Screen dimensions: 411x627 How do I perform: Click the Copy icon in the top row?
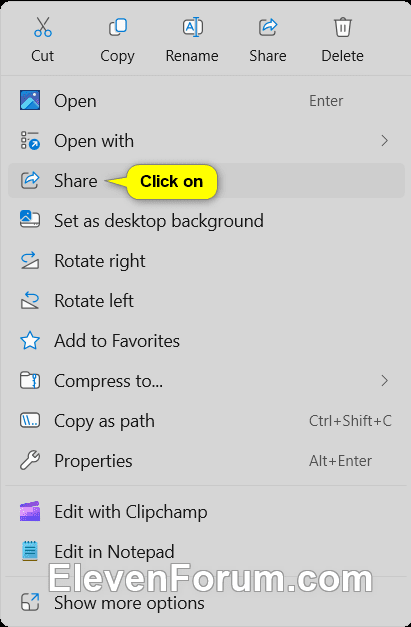pyautogui.click(x=118, y=27)
